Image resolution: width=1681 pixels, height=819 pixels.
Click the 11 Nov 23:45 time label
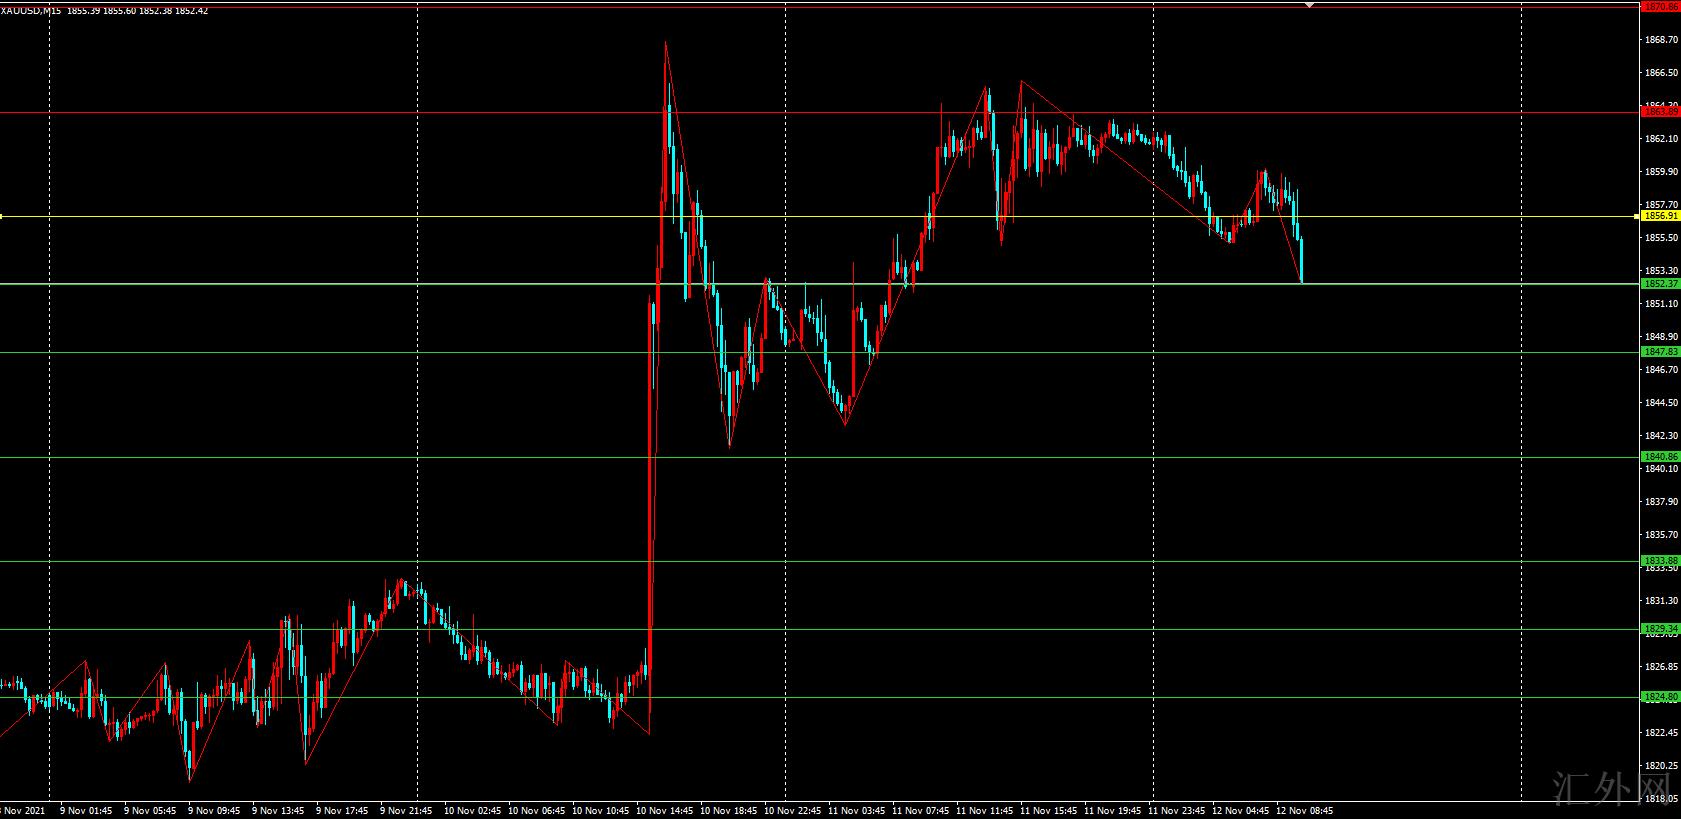1177,811
